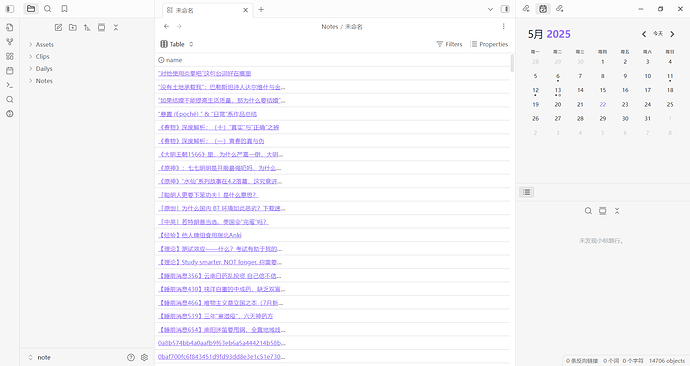The height and width of the screenshot is (366, 690).
Task: Open the third link icon tab in right sidebar
Action: [560, 9]
